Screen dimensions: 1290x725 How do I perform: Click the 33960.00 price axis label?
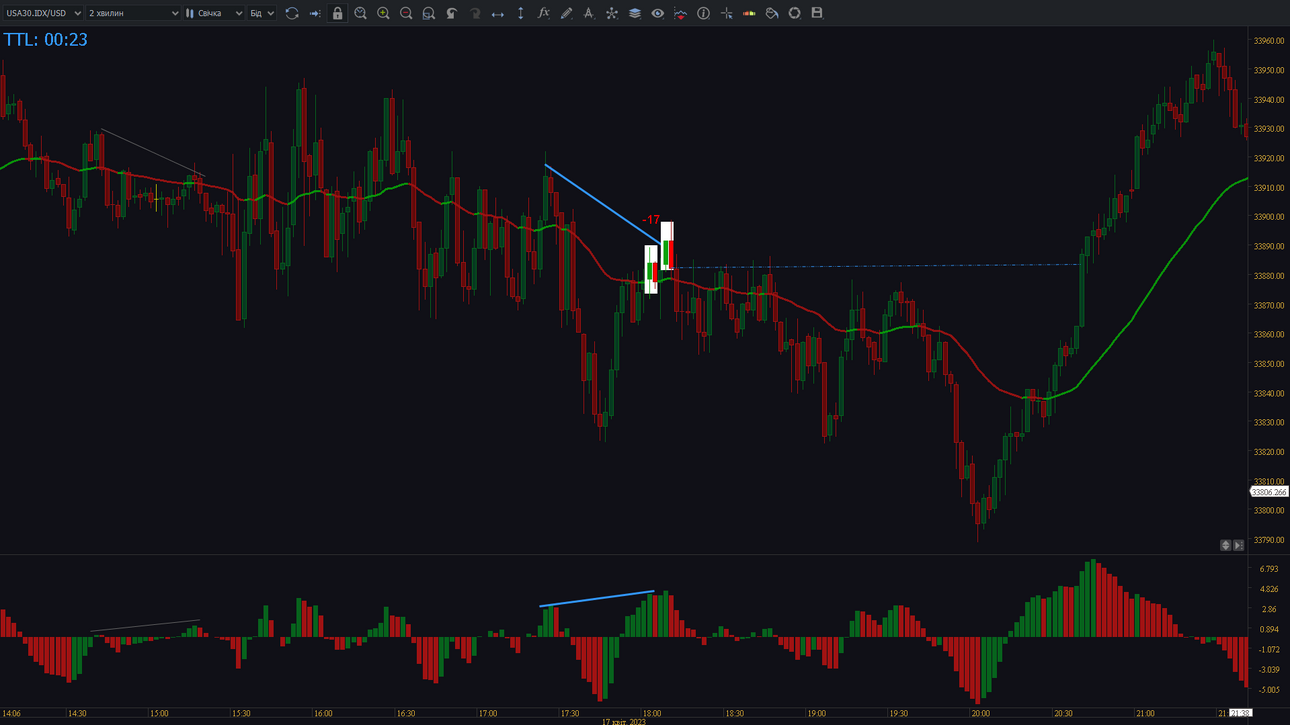pyautogui.click(x=1269, y=41)
